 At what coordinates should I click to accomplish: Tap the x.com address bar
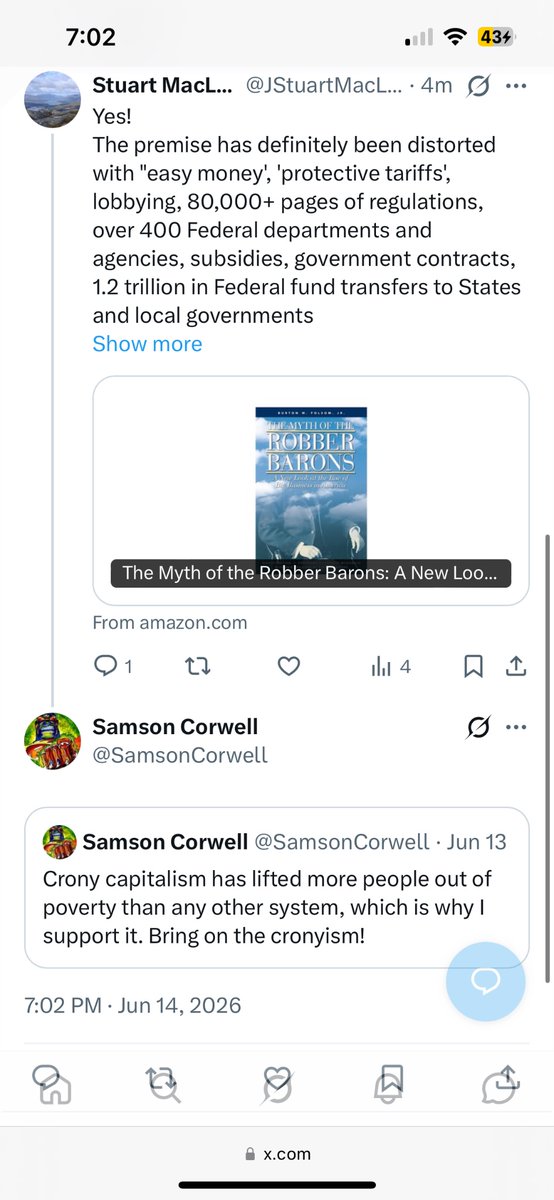277,1153
